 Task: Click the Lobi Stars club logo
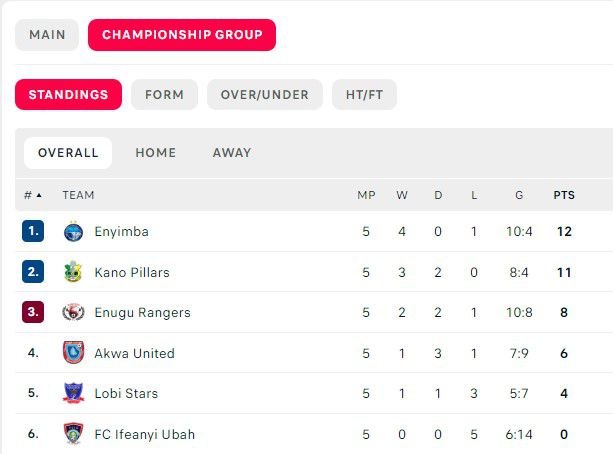click(x=73, y=393)
